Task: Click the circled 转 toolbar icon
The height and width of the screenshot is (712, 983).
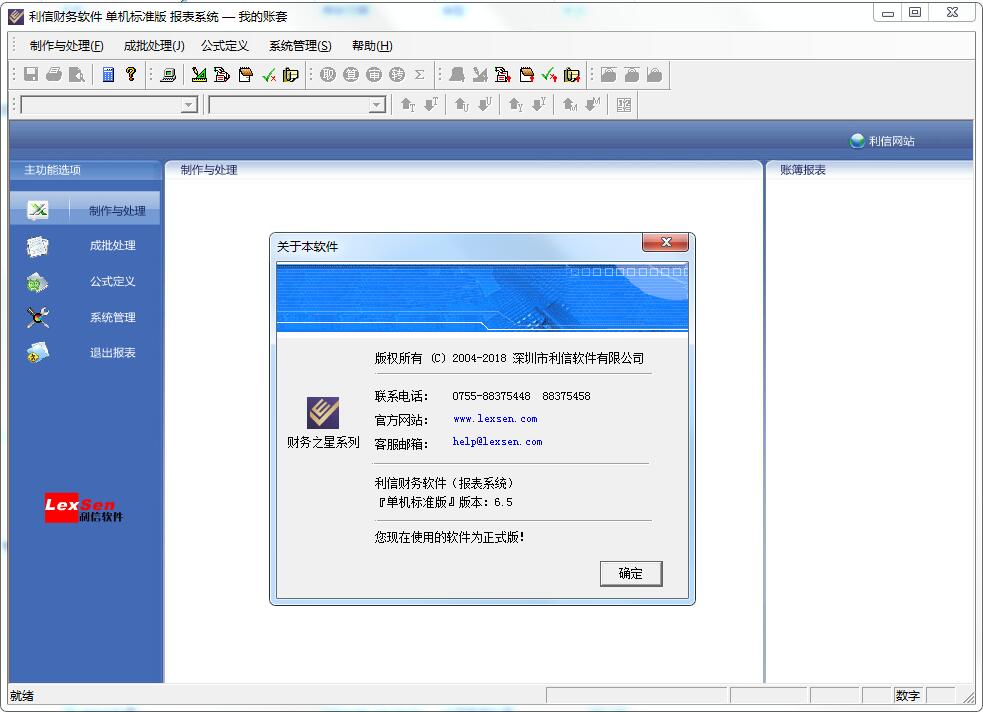Action: pos(397,75)
